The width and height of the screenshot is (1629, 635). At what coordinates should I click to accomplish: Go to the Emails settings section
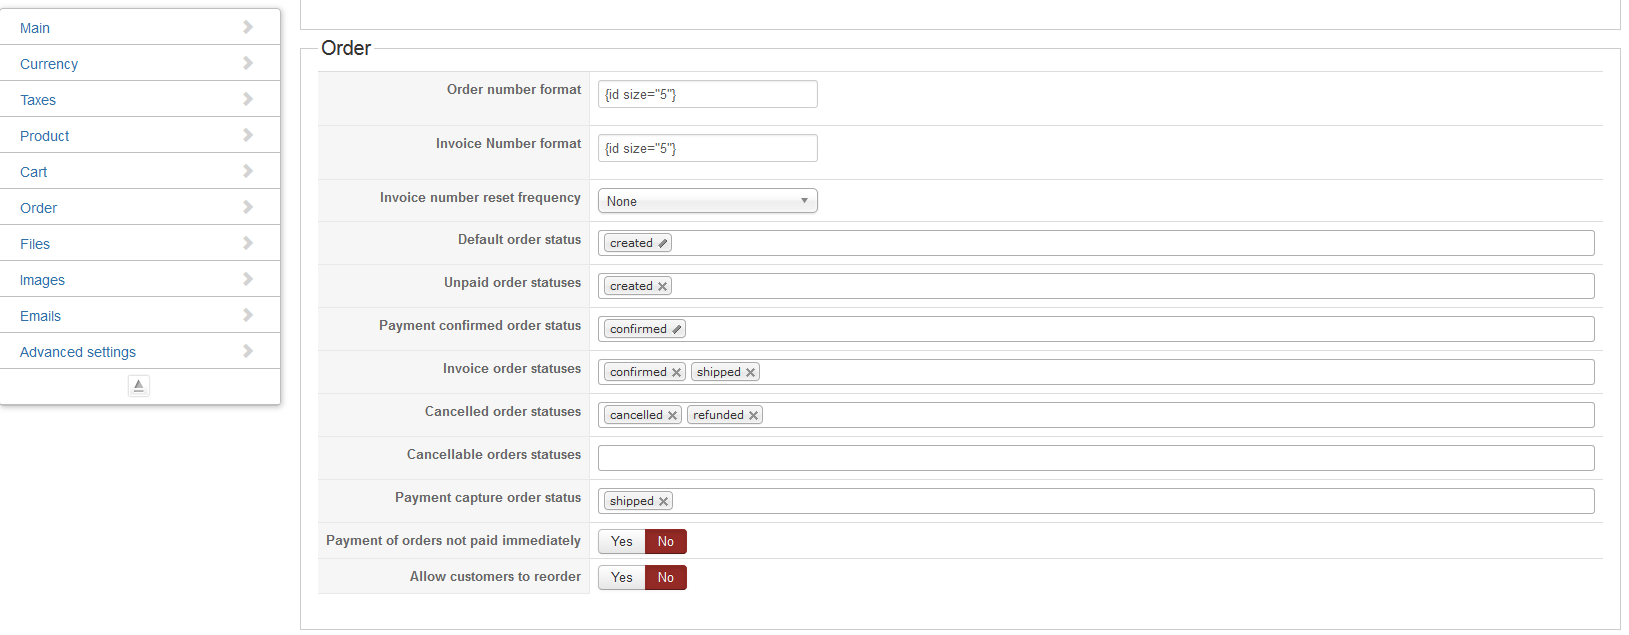(x=40, y=316)
